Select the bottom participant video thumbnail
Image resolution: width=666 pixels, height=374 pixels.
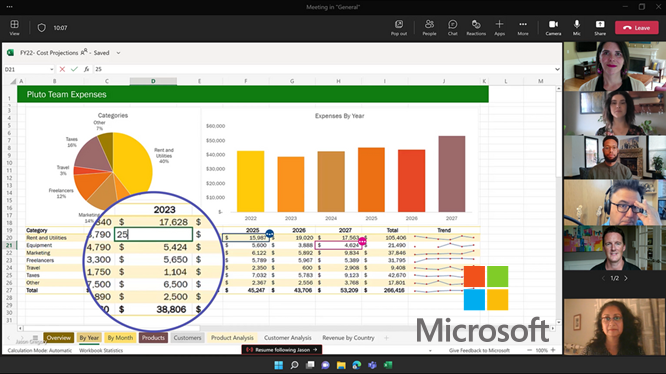pos(614,326)
